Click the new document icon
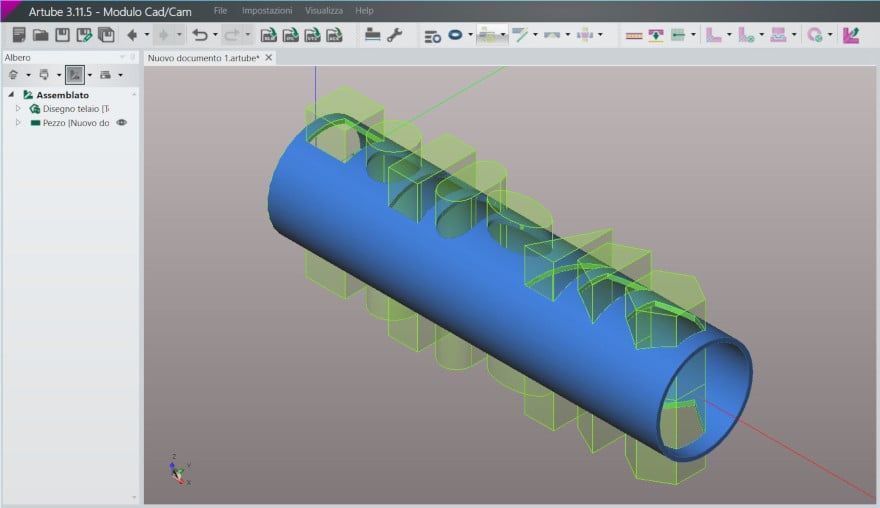Image resolution: width=880 pixels, height=508 pixels. coord(18,35)
